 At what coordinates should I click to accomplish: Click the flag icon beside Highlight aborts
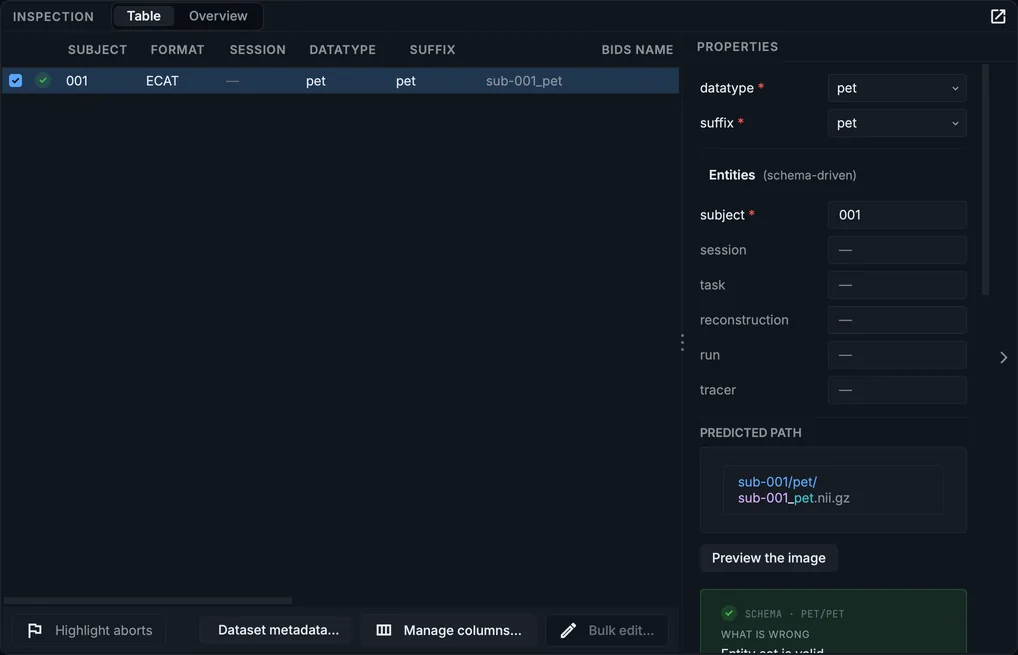[x=34, y=630]
